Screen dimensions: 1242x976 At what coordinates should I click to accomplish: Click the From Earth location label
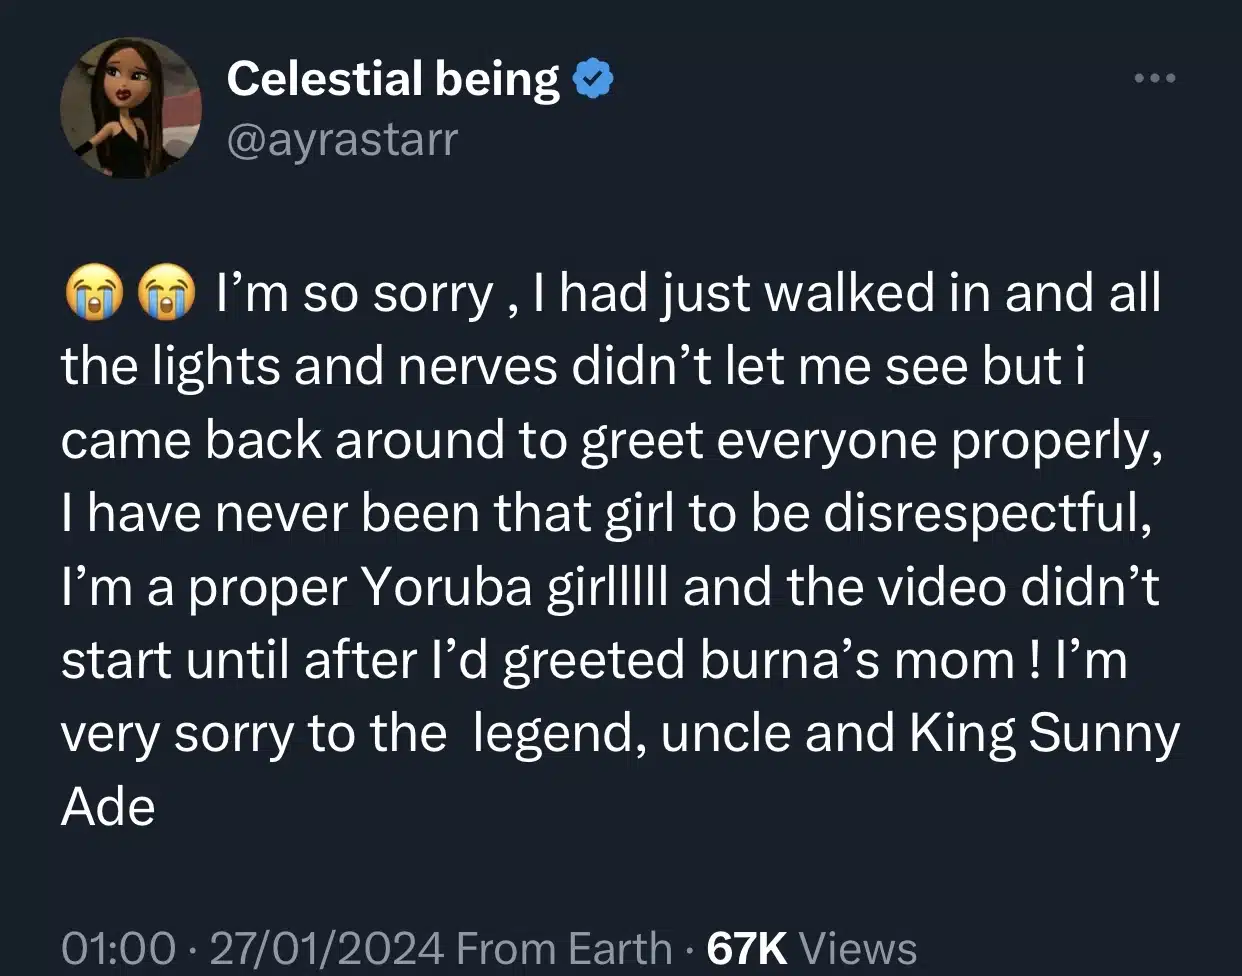(x=565, y=947)
